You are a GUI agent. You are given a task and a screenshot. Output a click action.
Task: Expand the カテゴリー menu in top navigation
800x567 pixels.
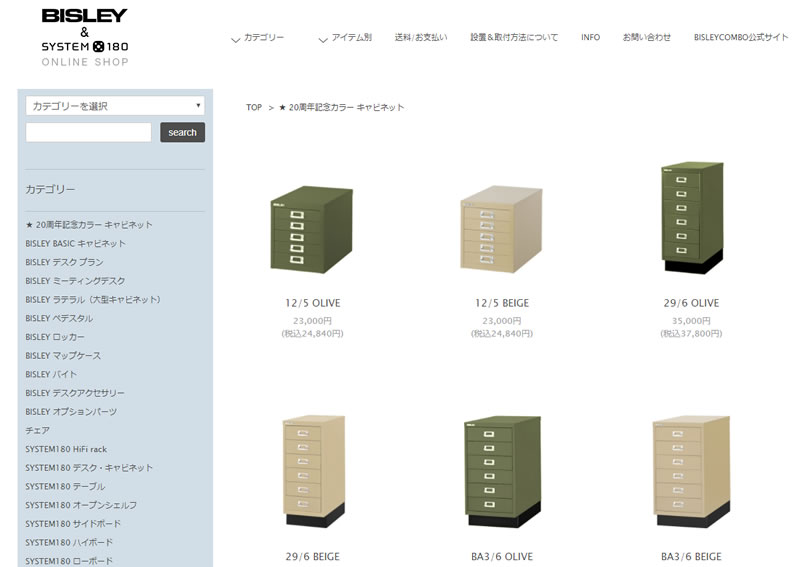pos(258,38)
